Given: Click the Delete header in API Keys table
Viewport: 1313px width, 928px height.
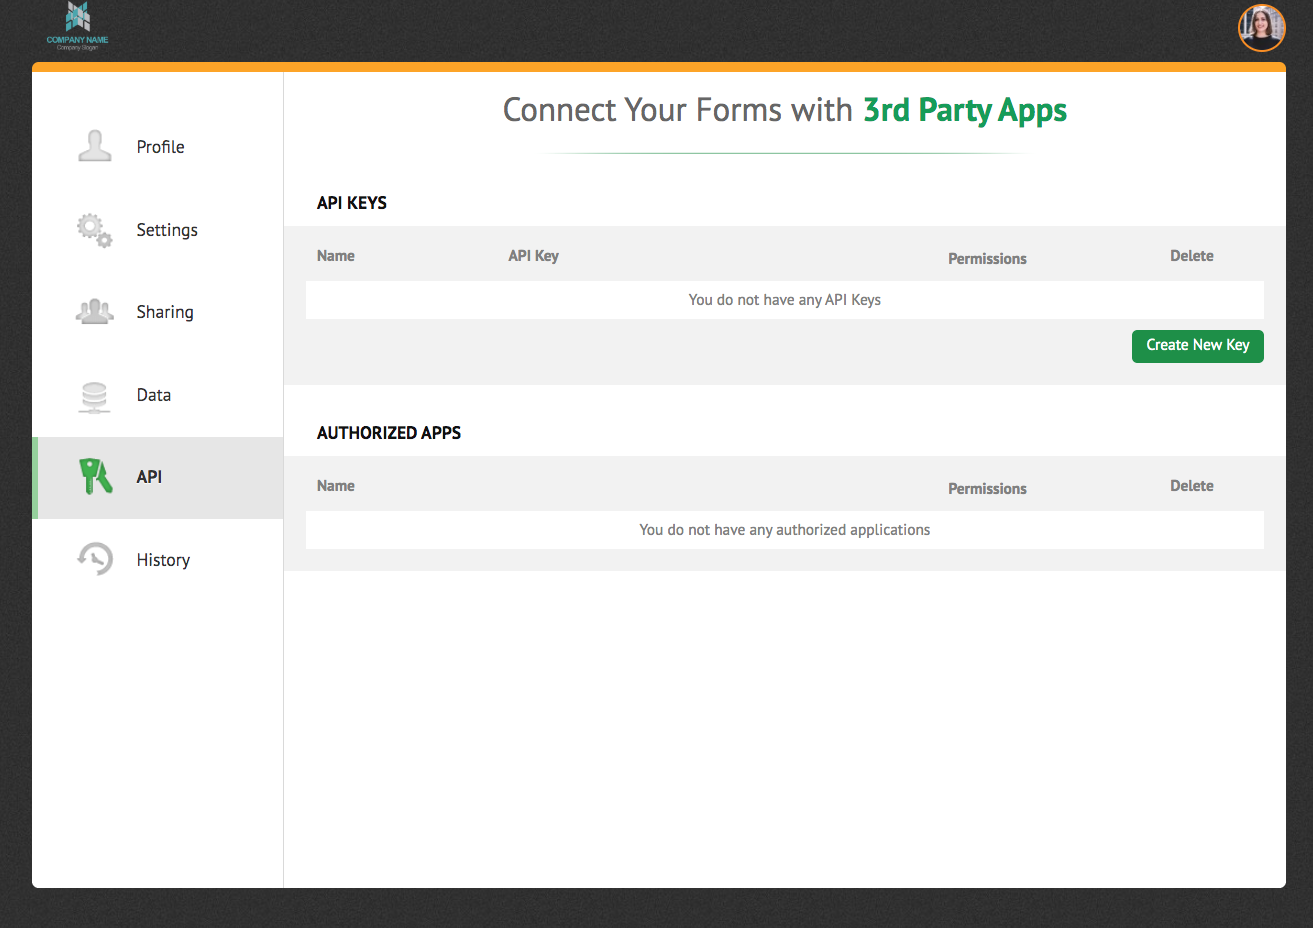Looking at the screenshot, I should coord(1192,256).
